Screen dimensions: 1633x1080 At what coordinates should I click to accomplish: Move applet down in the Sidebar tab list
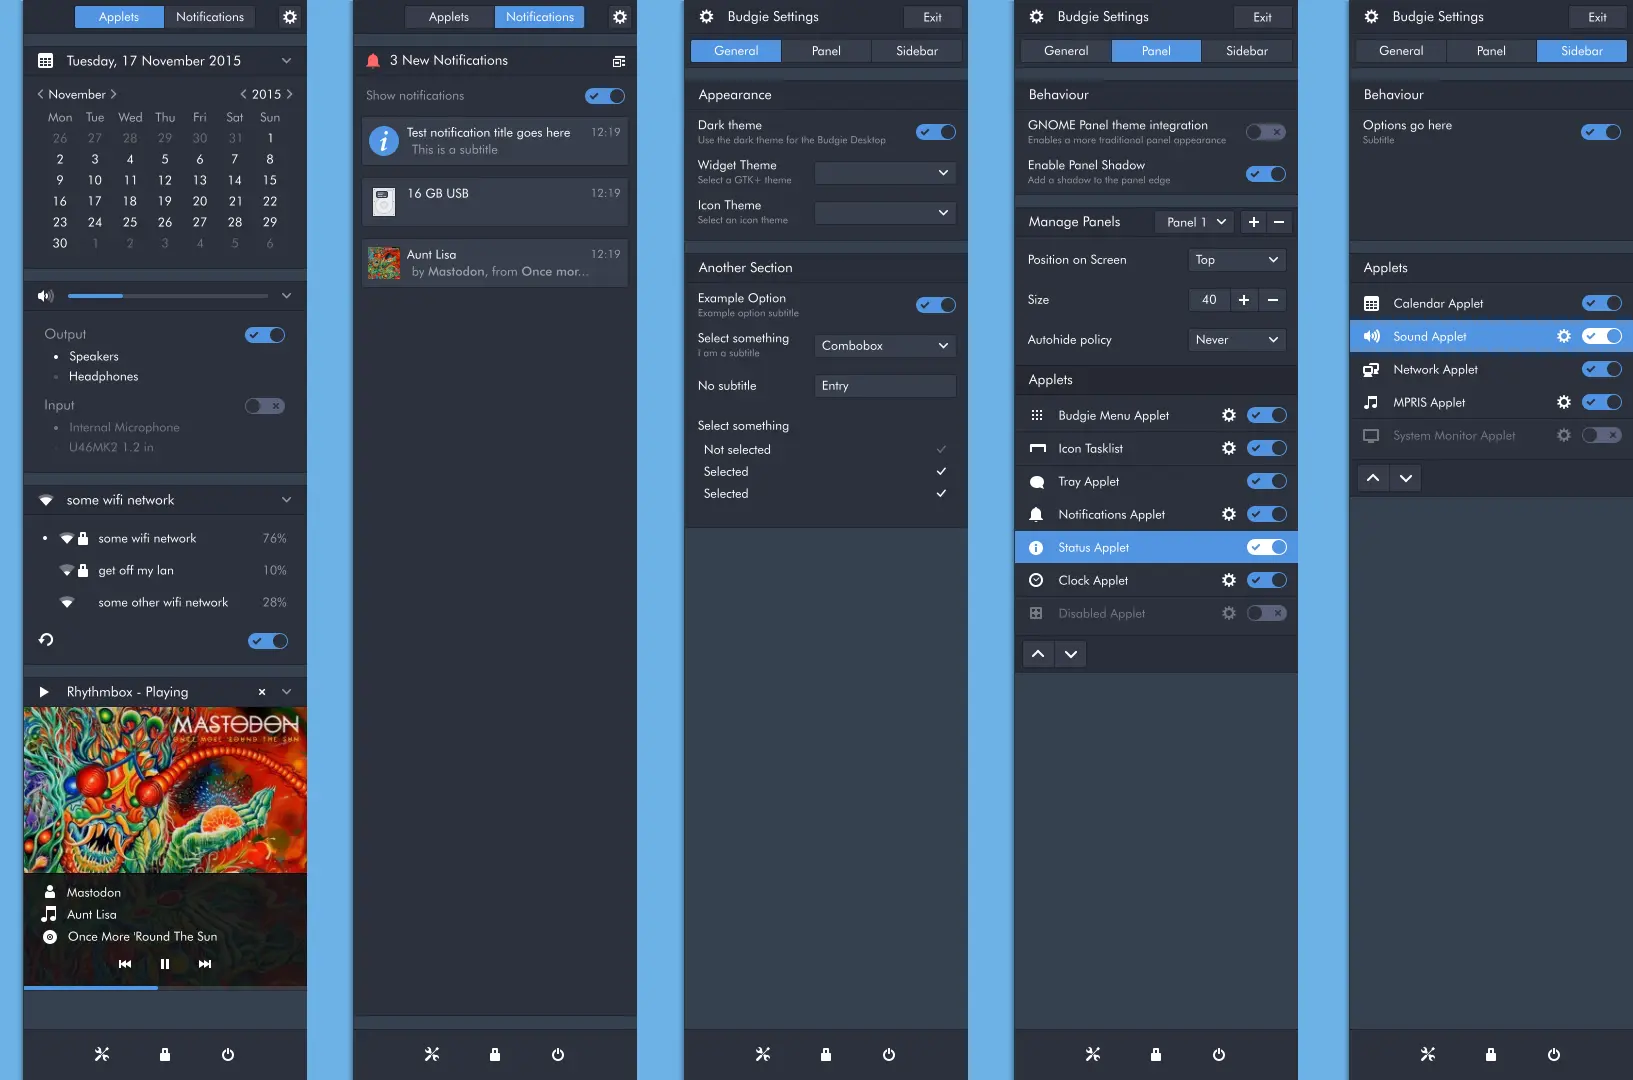point(1406,478)
